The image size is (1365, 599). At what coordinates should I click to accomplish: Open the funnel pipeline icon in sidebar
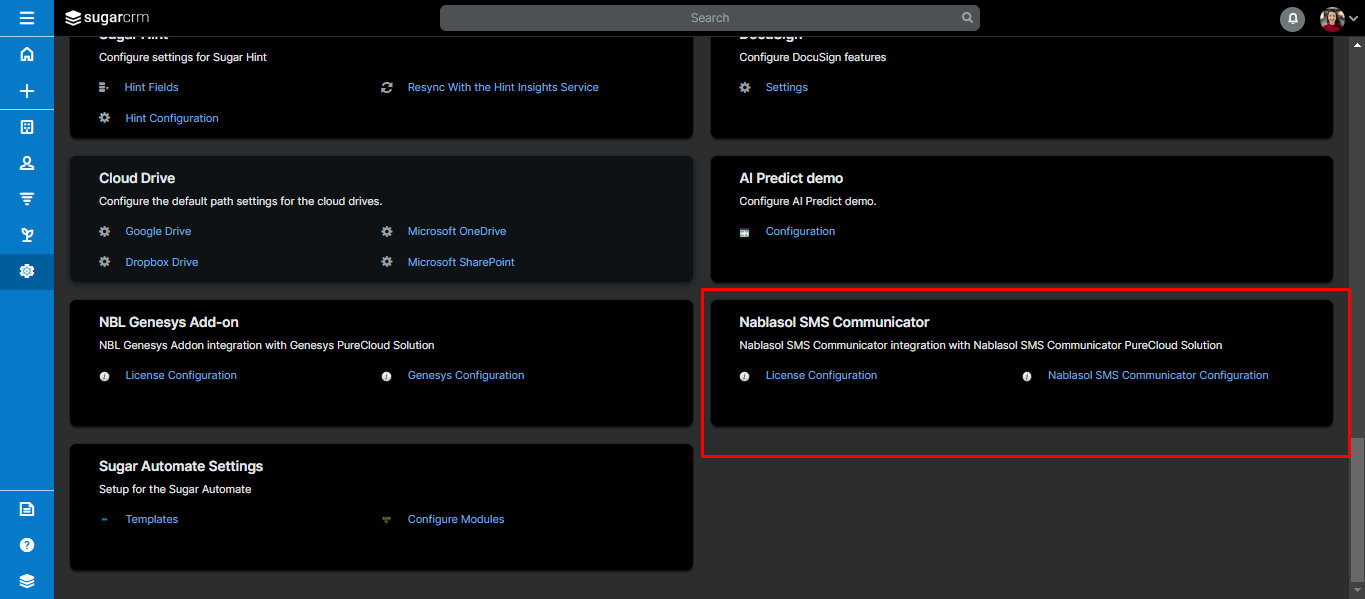pos(27,199)
